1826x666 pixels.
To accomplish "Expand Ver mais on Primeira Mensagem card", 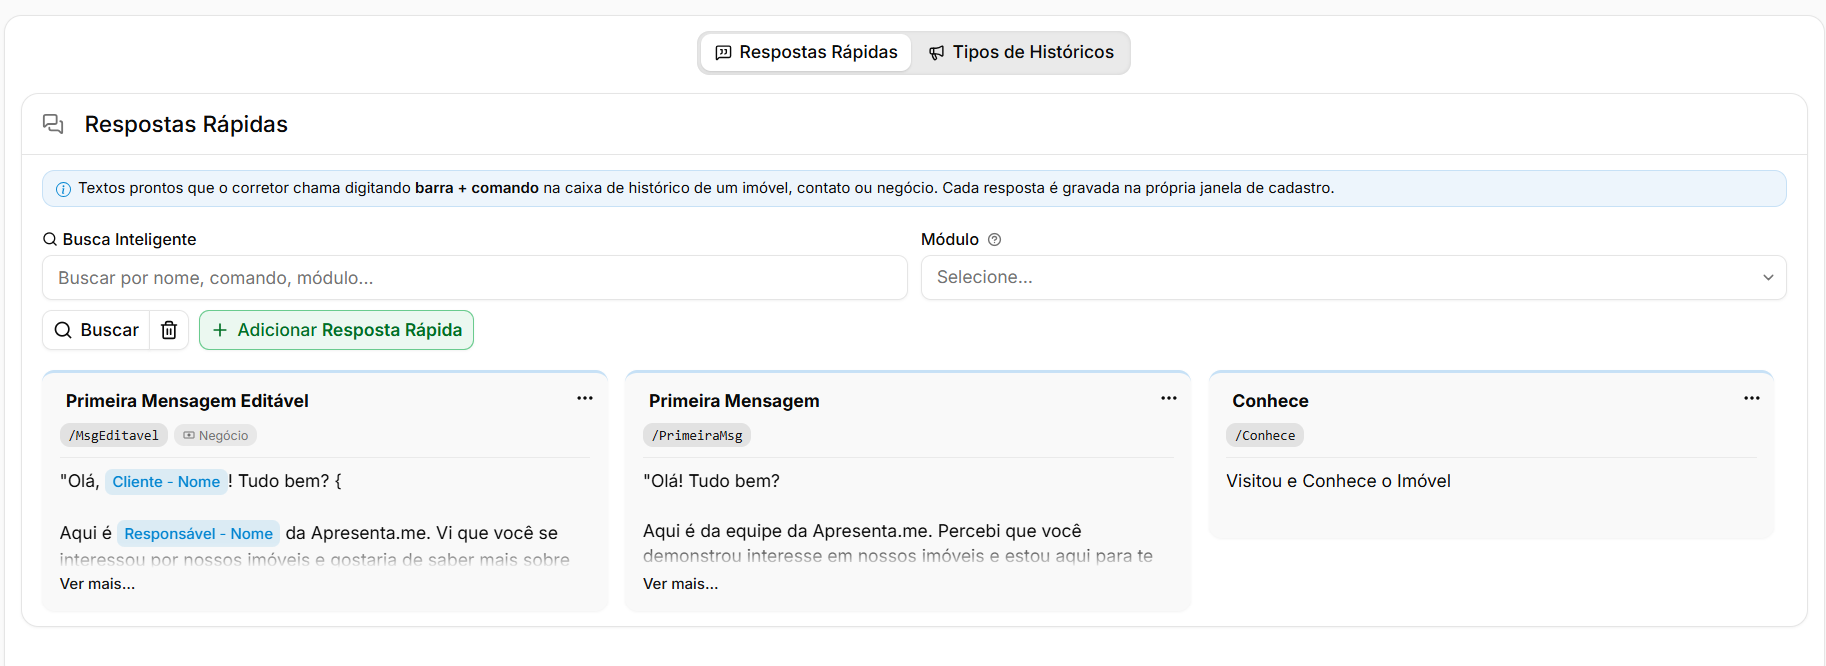I will 680,584.
